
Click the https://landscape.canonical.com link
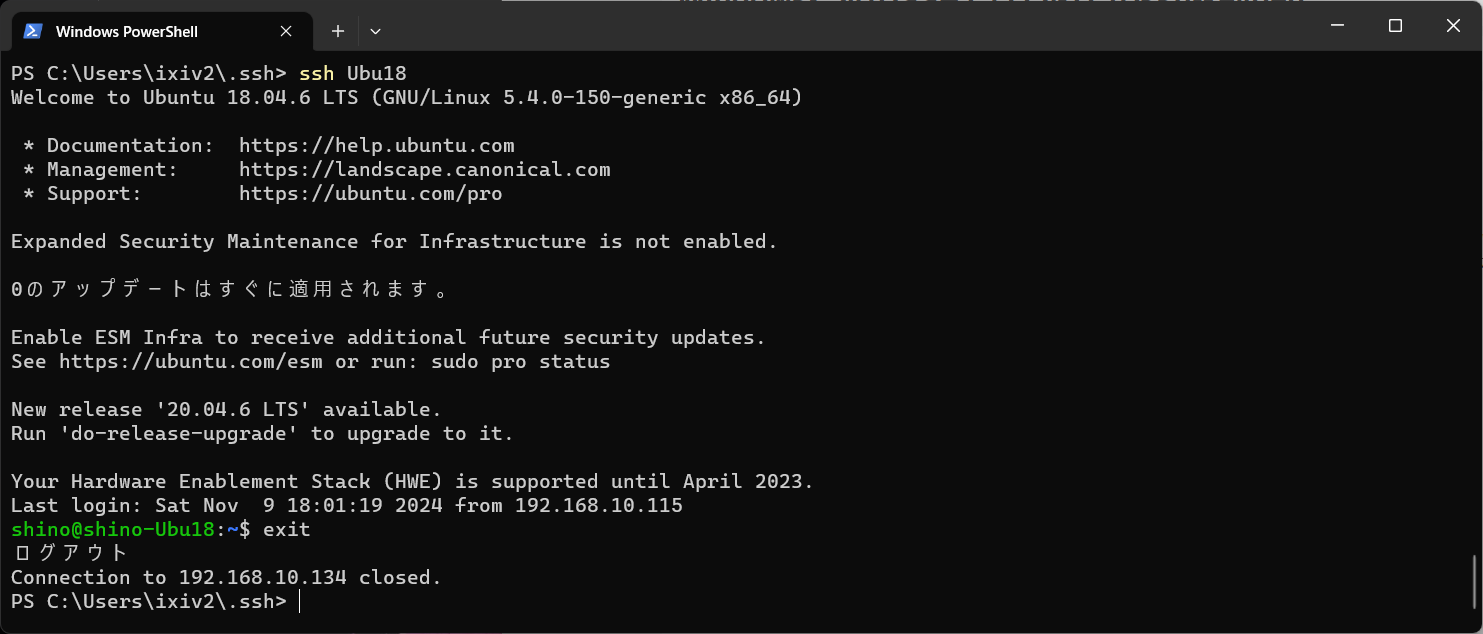tap(424, 169)
